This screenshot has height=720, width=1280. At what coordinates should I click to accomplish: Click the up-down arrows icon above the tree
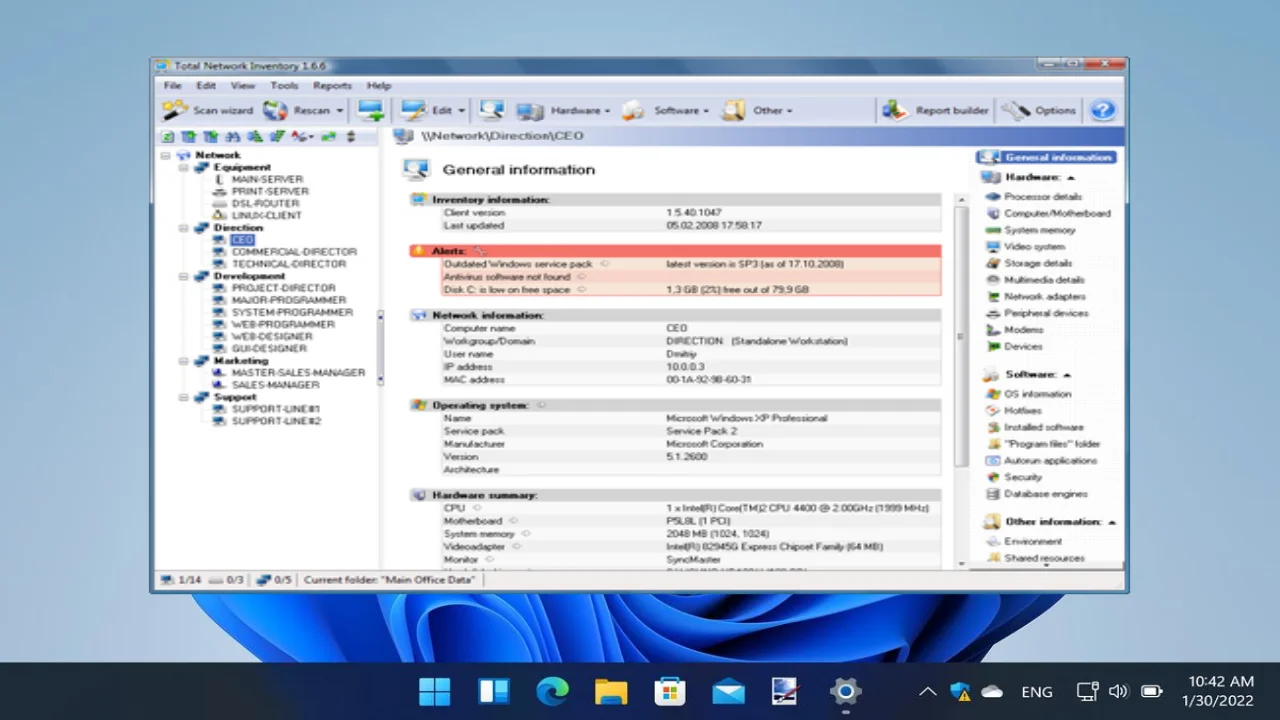coord(351,137)
